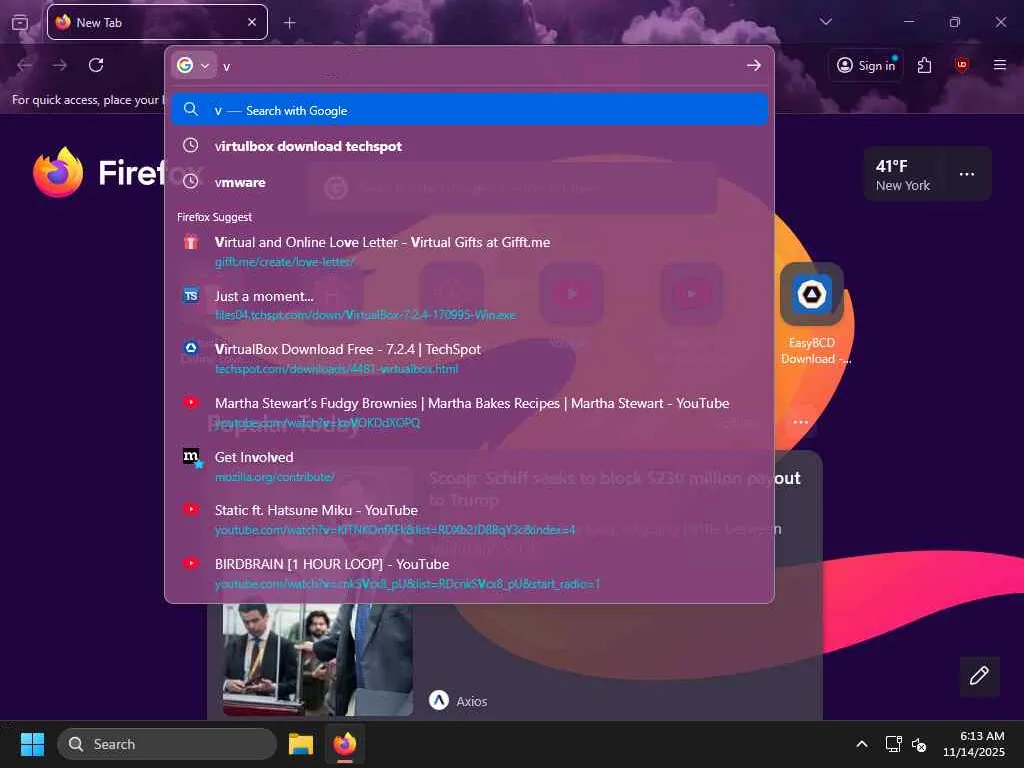Click clock icon beside vmware suggestion
Image resolution: width=1024 pixels, height=768 pixels.
tap(190, 181)
